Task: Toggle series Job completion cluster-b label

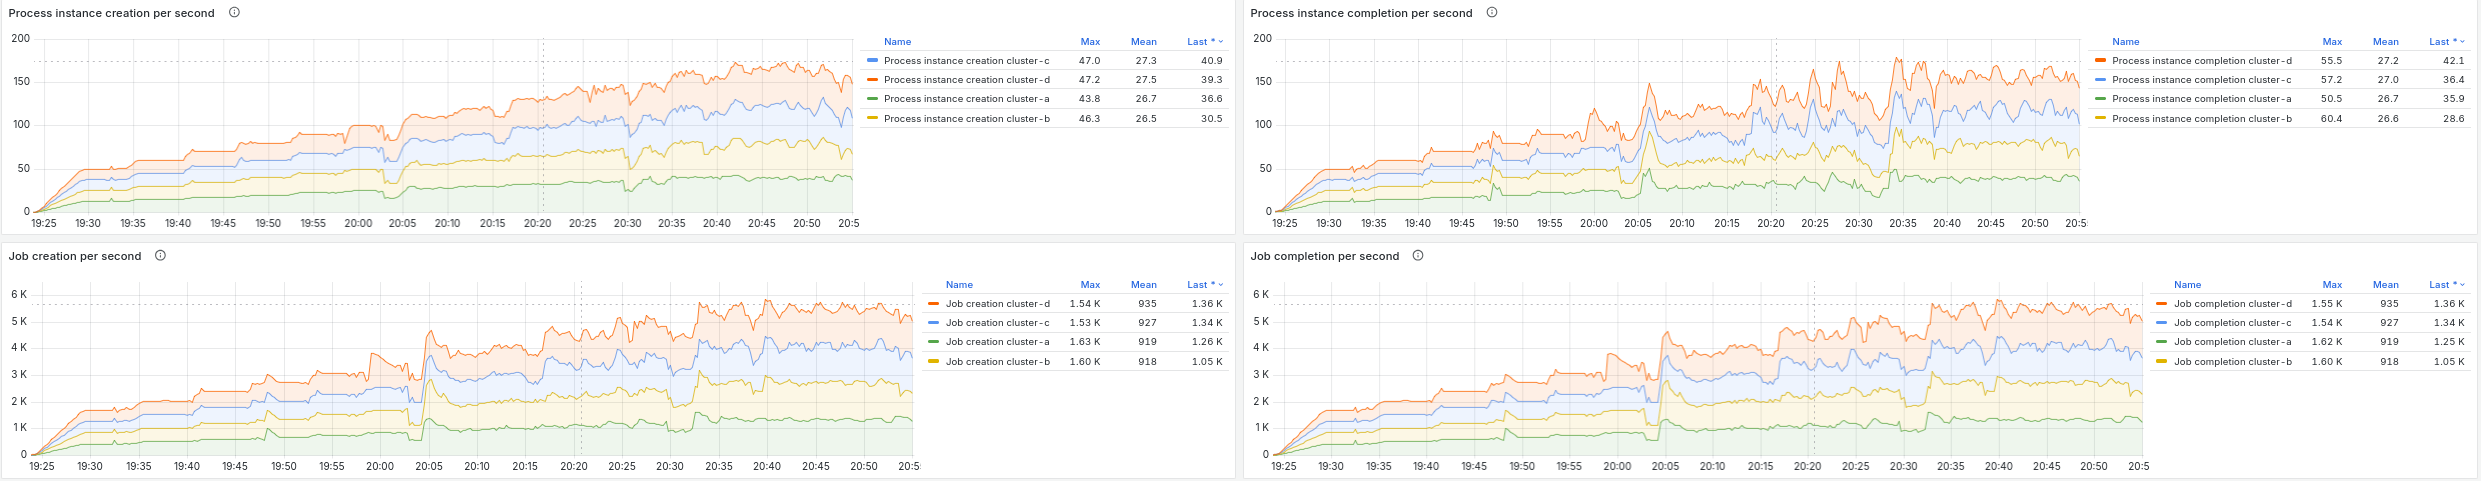Action: coord(2233,361)
